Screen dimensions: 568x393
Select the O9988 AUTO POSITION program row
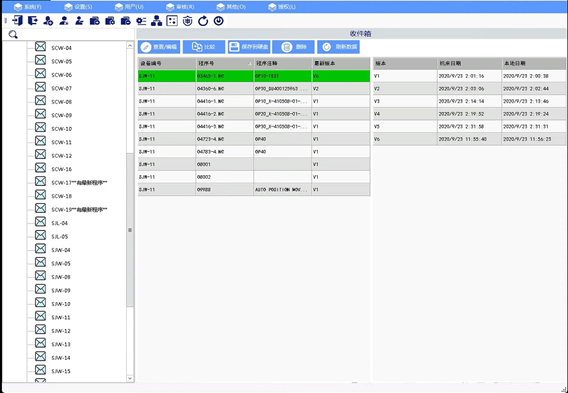point(254,189)
